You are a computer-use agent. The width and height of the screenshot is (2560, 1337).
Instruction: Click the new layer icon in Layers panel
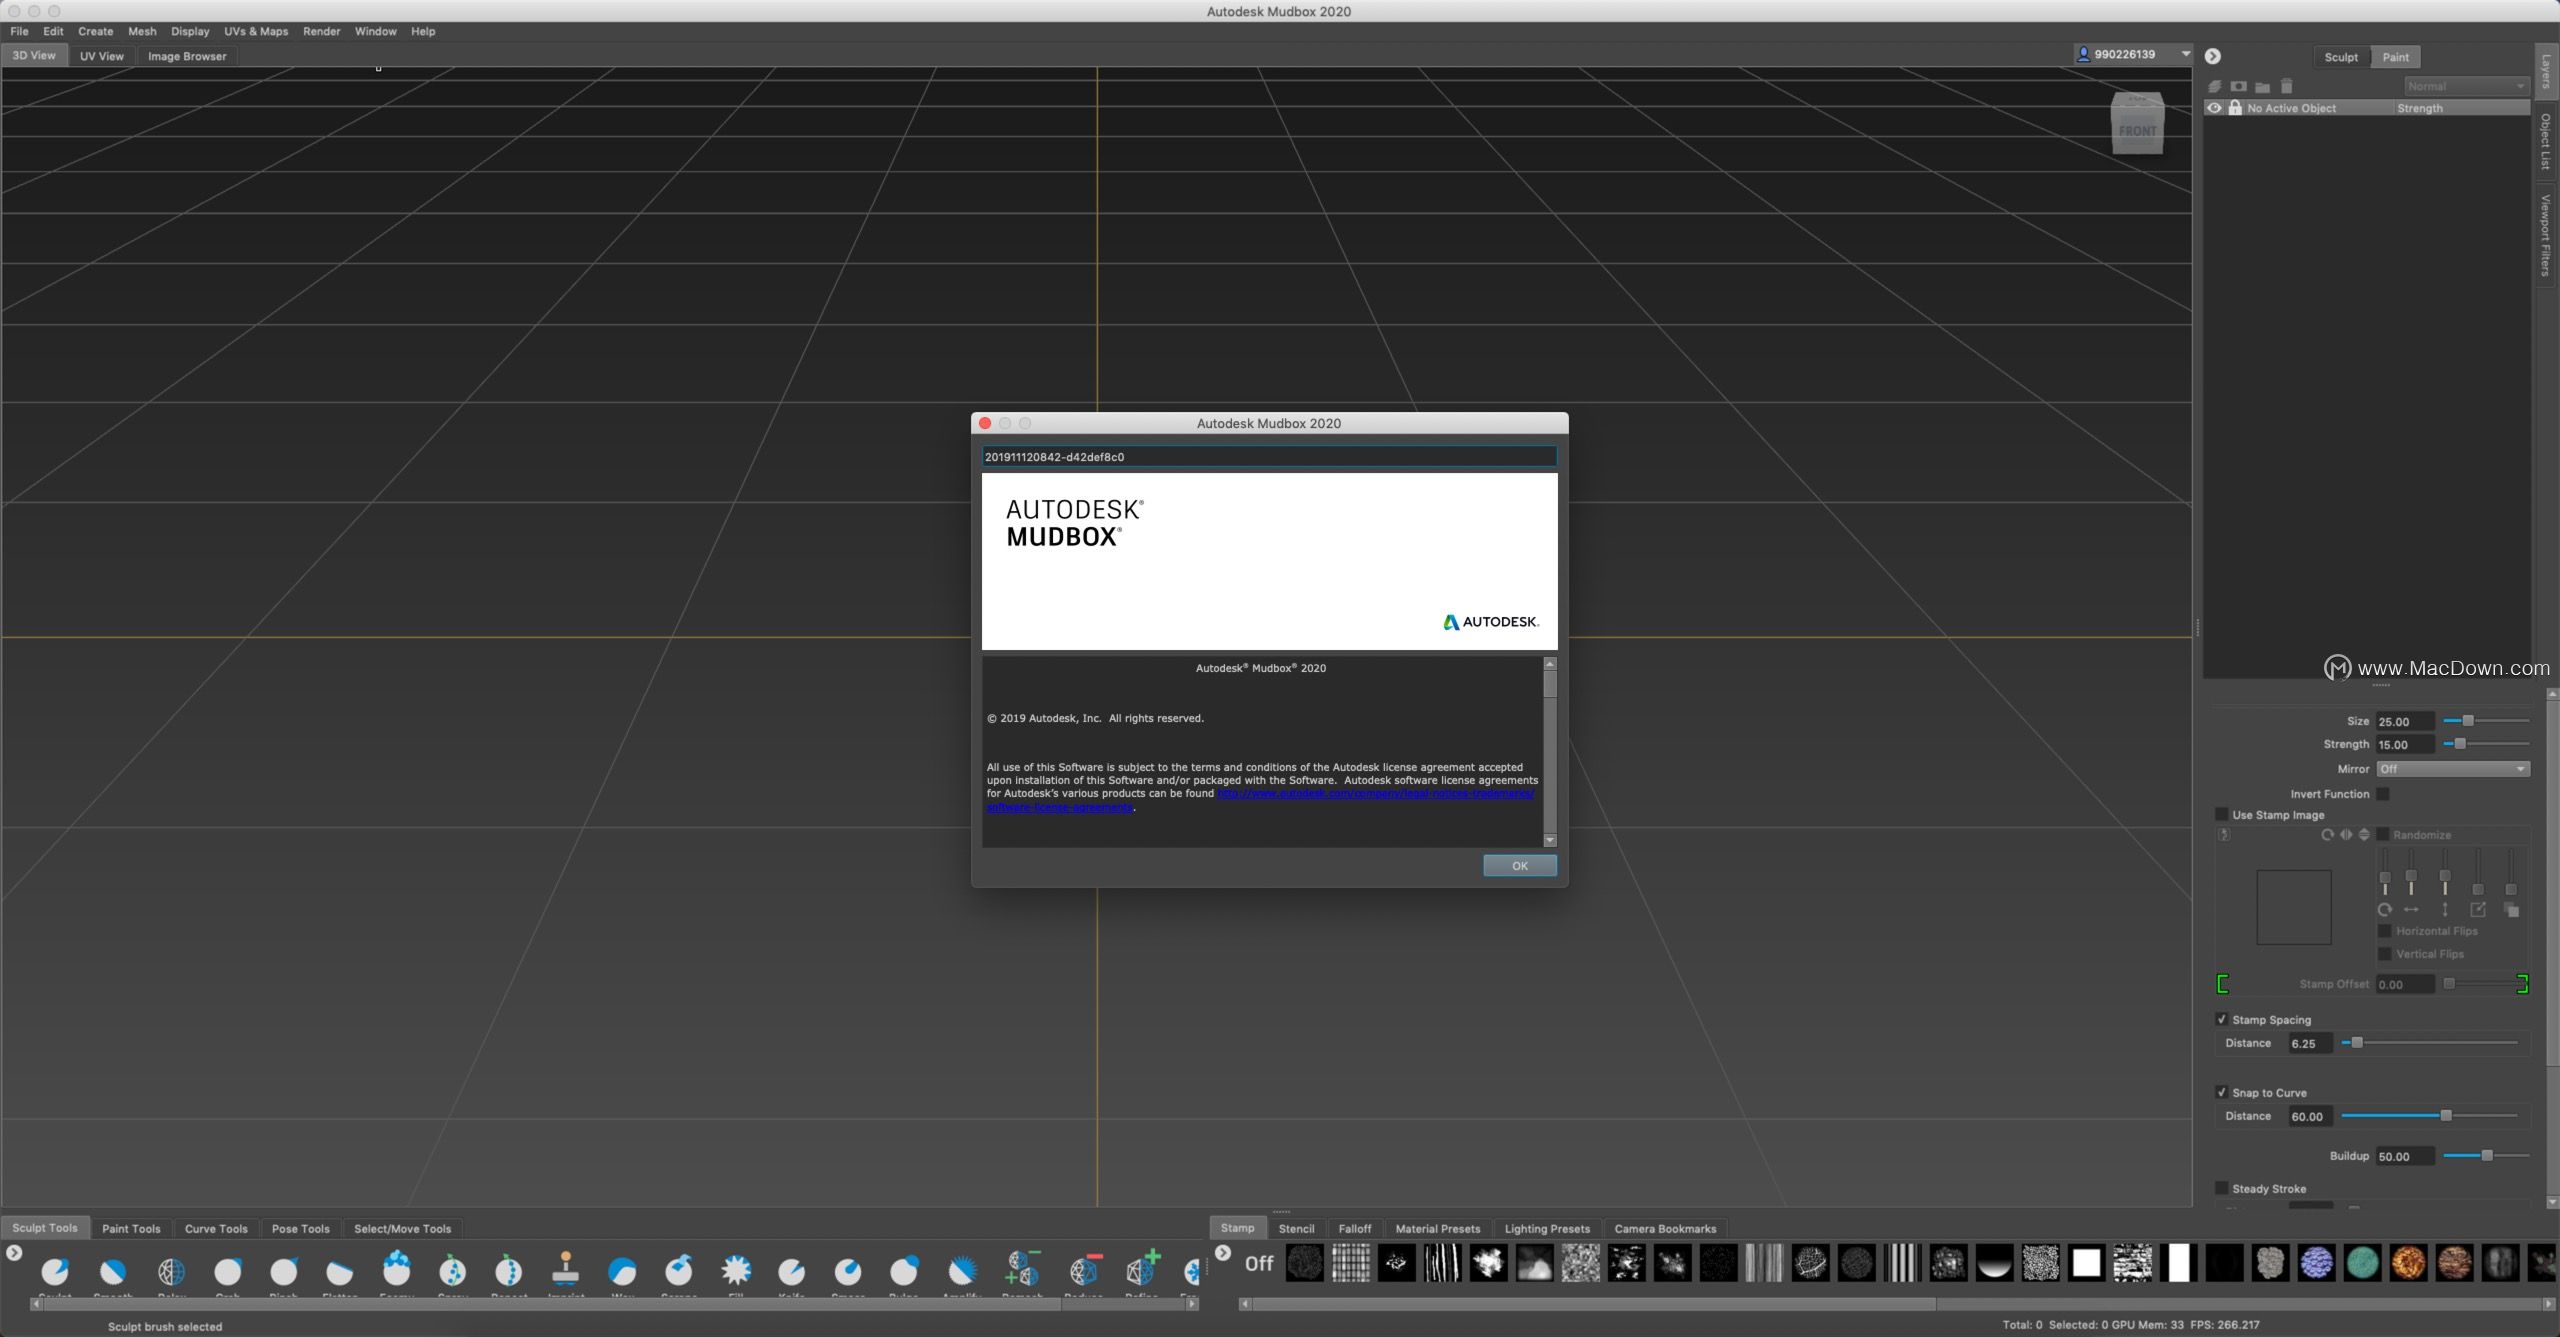coord(2215,87)
